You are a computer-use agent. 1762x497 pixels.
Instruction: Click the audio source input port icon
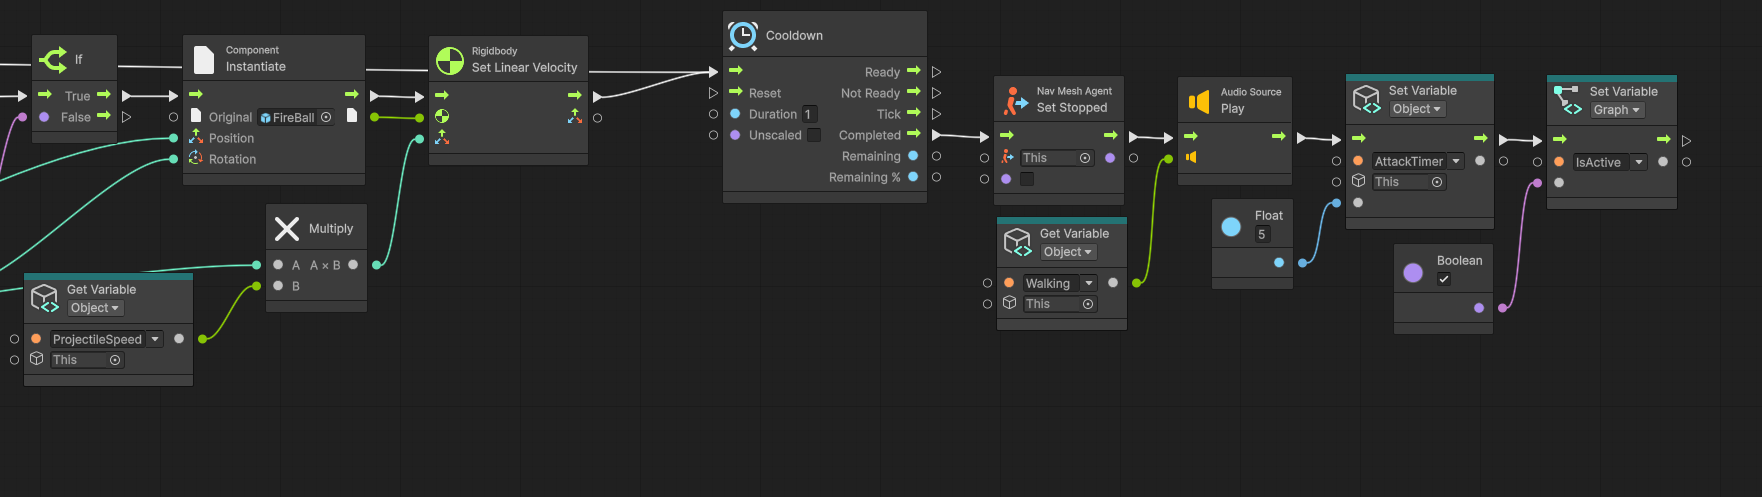tap(1191, 157)
